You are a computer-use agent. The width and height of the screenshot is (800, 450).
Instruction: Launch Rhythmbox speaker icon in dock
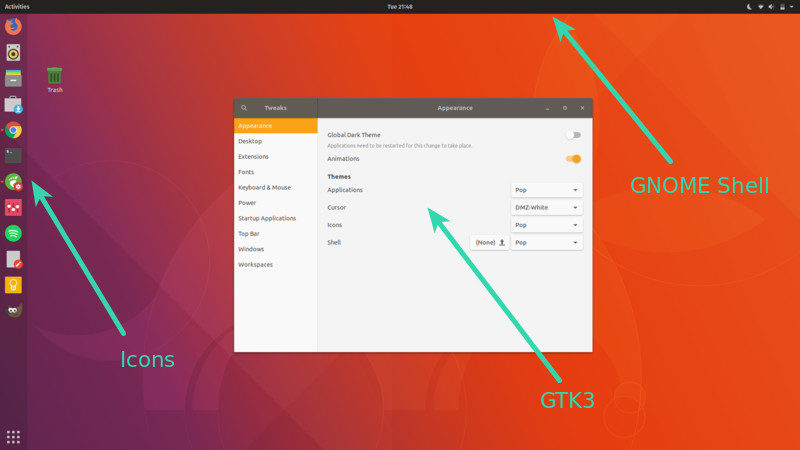[13, 53]
